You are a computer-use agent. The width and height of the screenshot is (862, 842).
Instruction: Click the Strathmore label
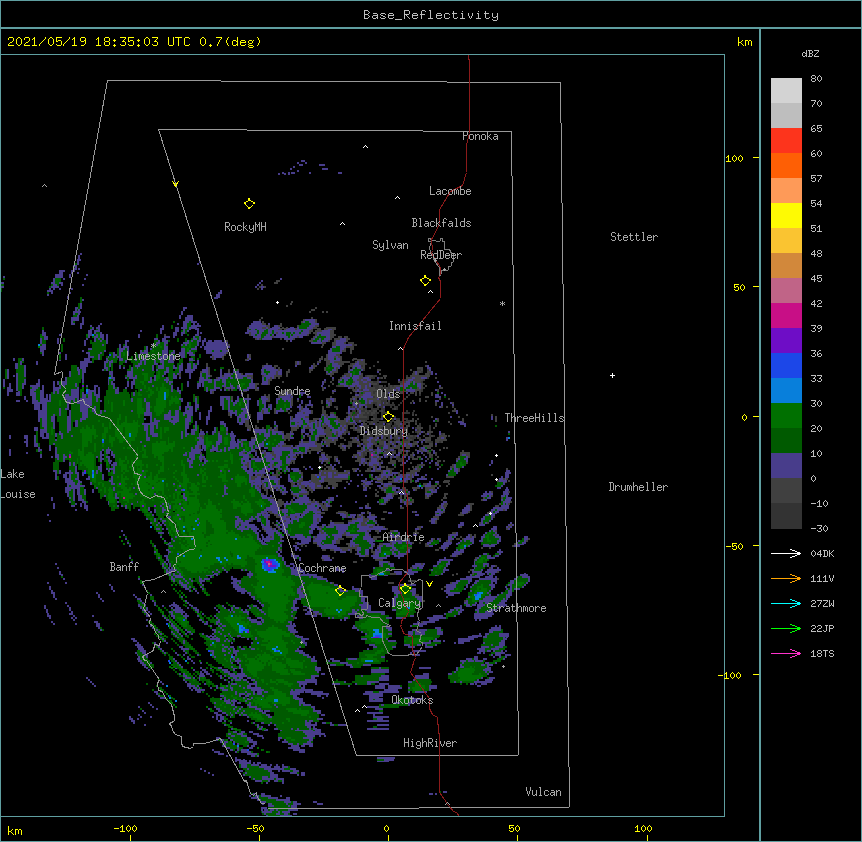(x=516, y=608)
